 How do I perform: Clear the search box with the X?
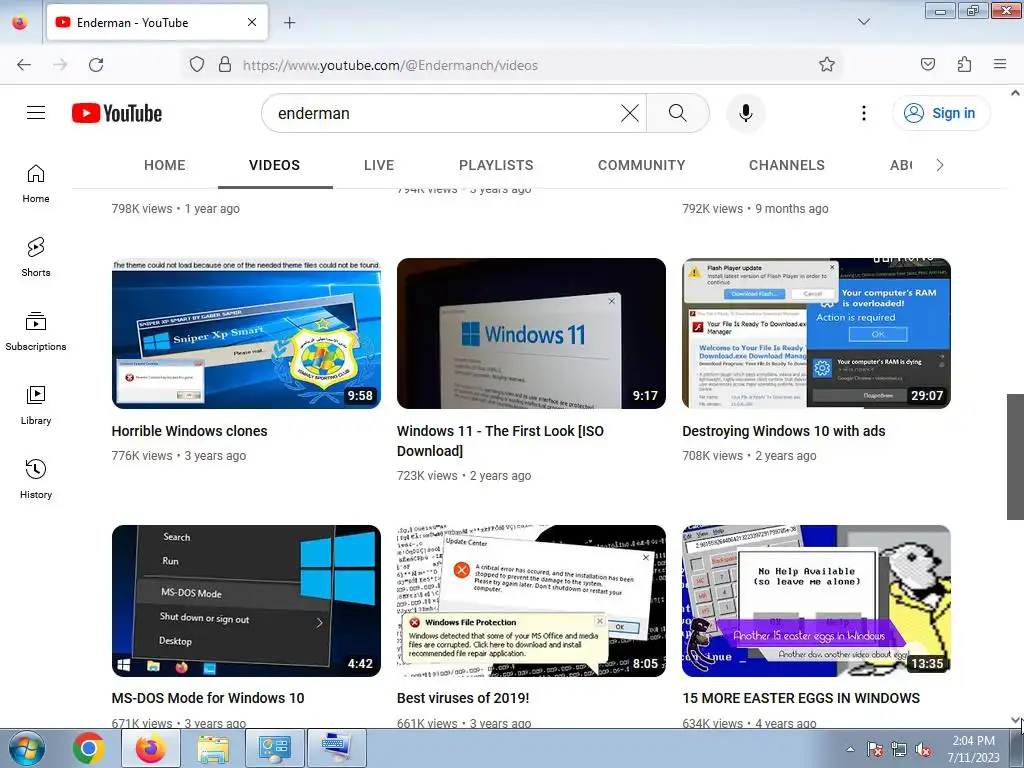630,113
